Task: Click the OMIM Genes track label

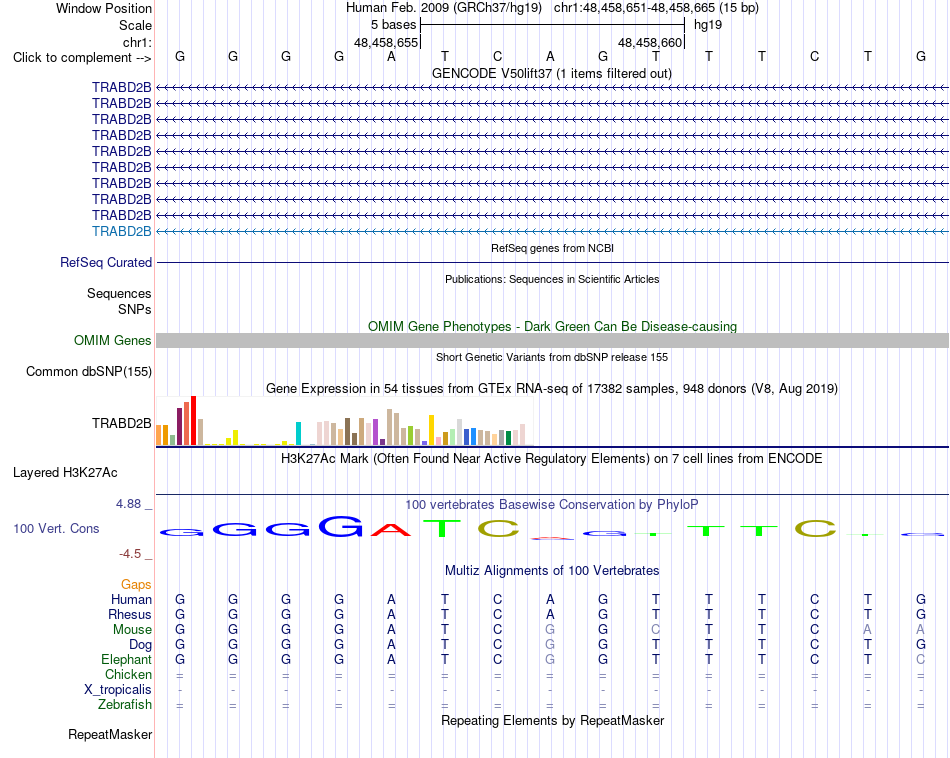Action: click(x=112, y=341)
